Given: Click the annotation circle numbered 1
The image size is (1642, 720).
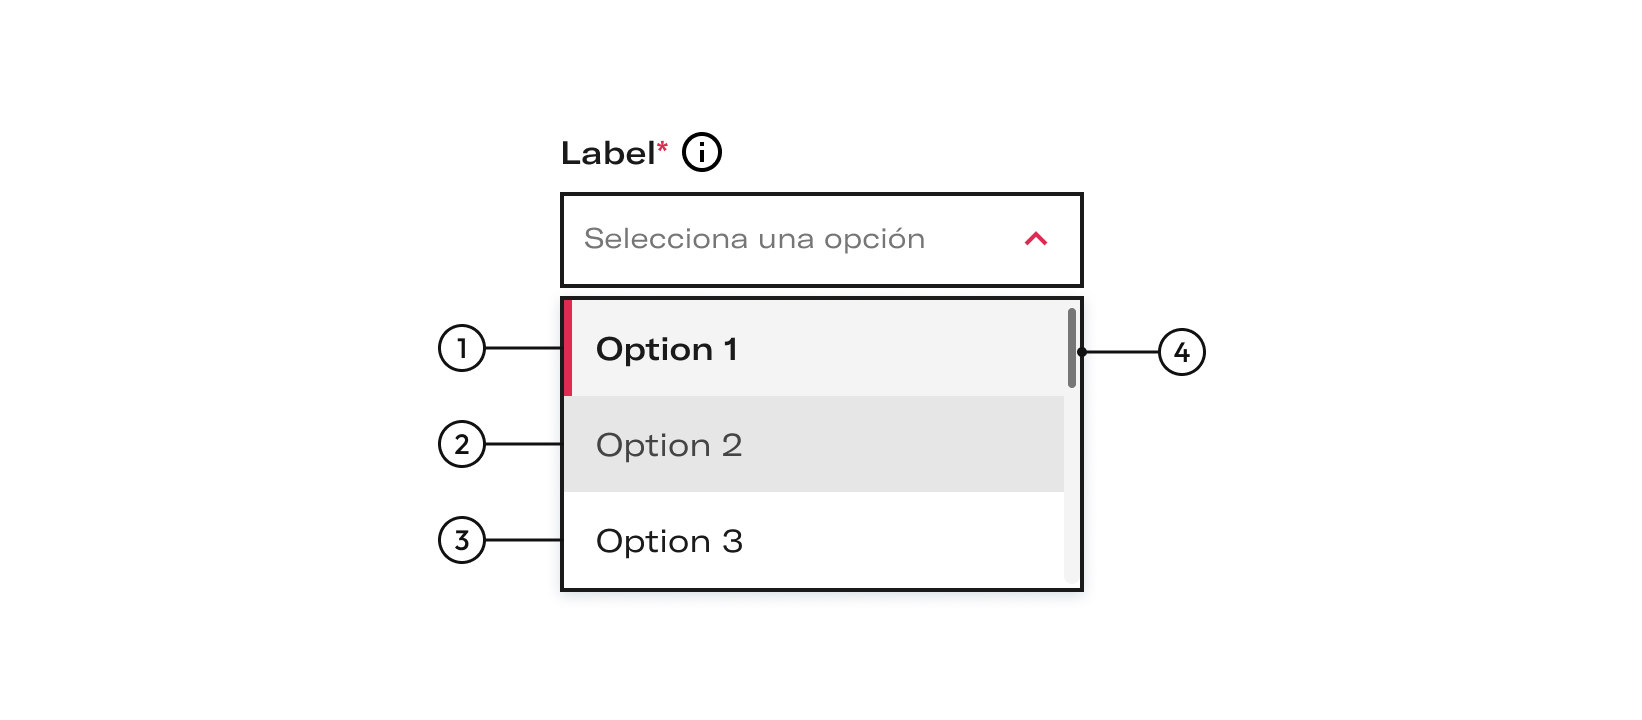Looking at the screenshot, I should coord(462,348).
